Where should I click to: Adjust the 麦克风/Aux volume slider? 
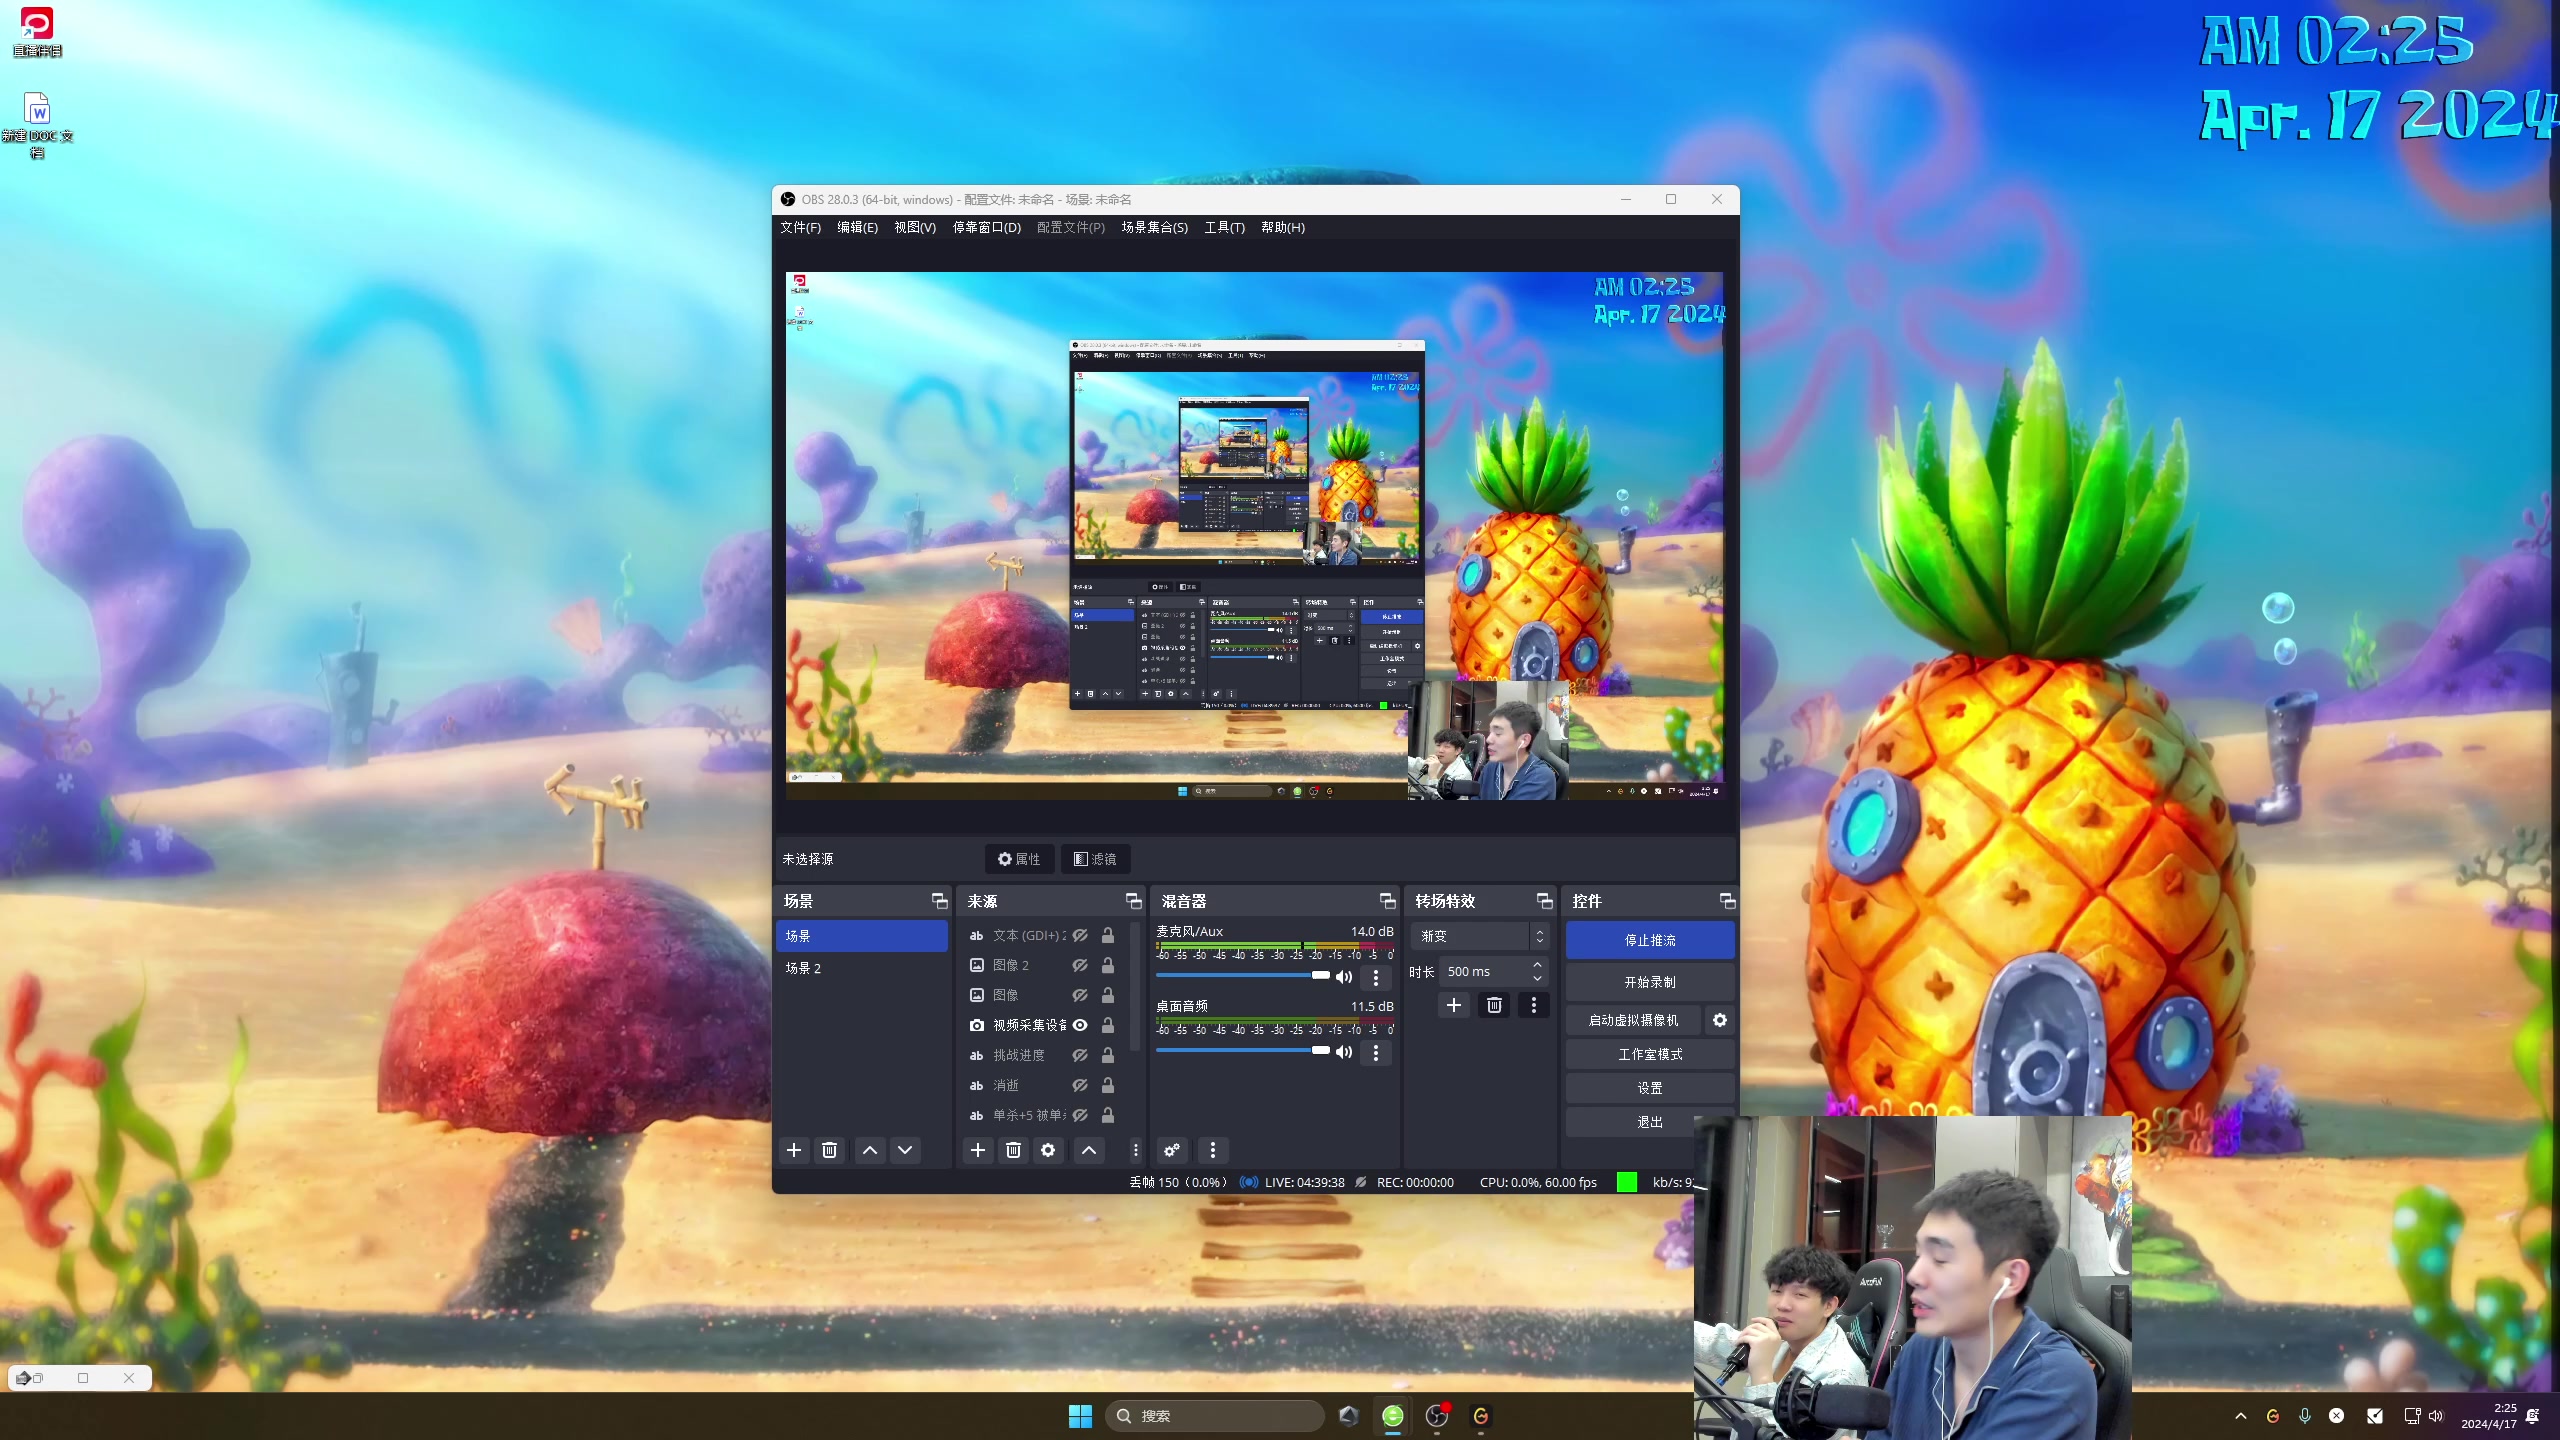click(x=1243, y=975)
